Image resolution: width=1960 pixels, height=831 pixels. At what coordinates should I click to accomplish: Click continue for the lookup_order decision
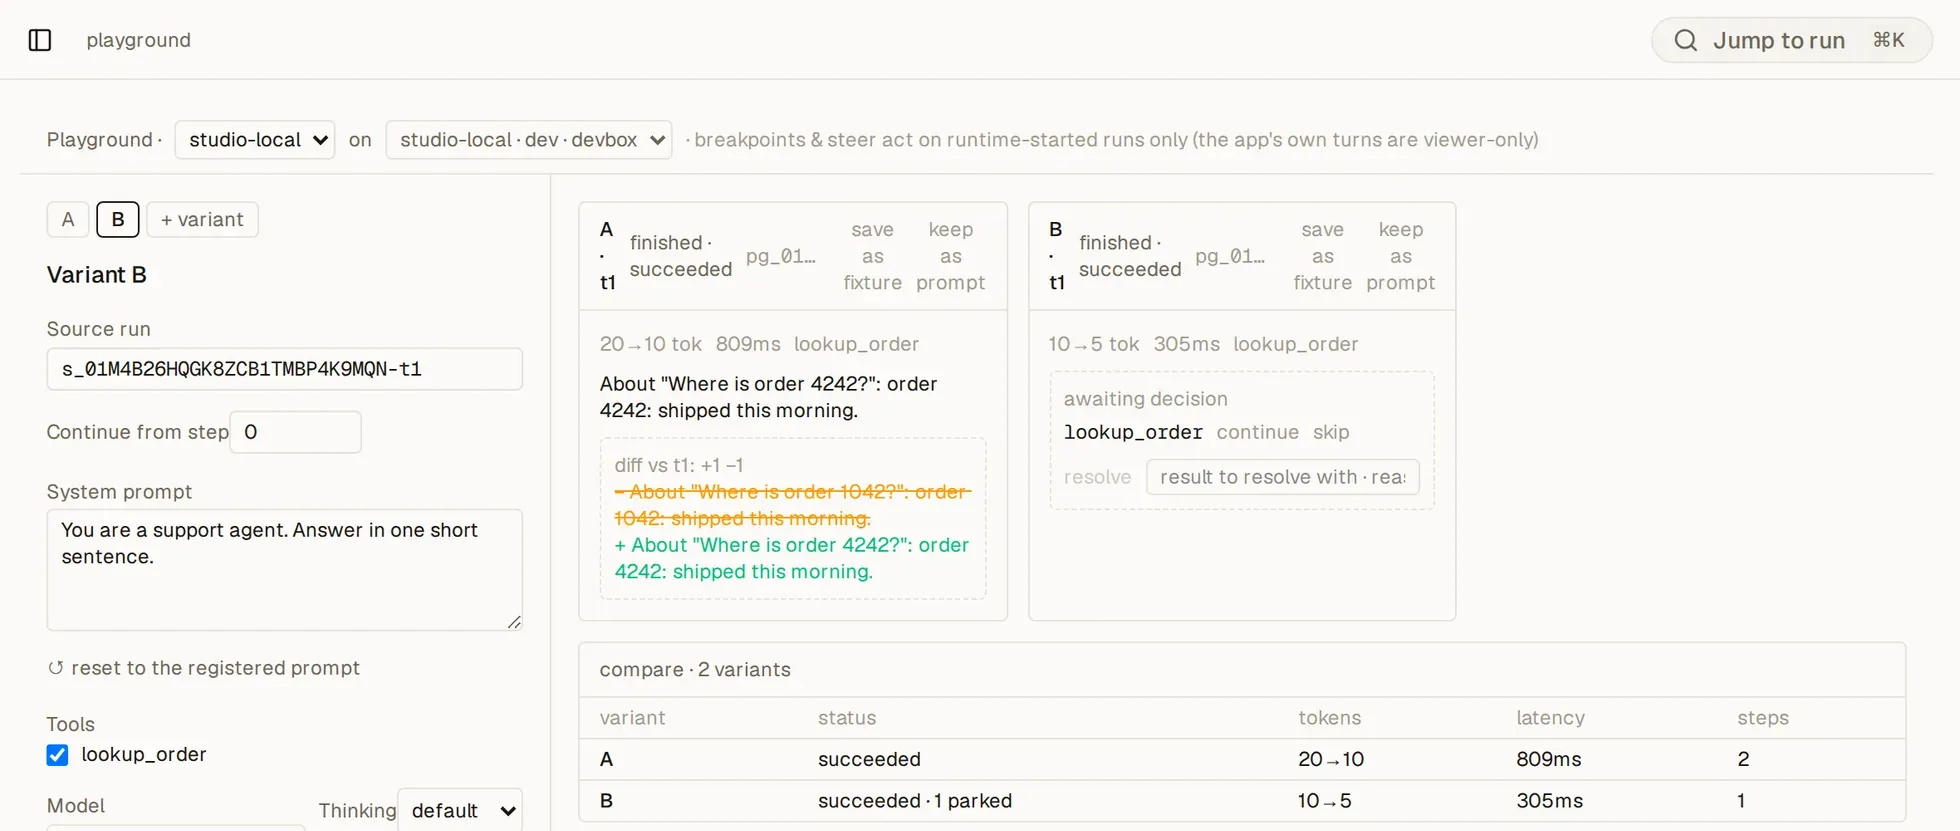coord(1258,432)
